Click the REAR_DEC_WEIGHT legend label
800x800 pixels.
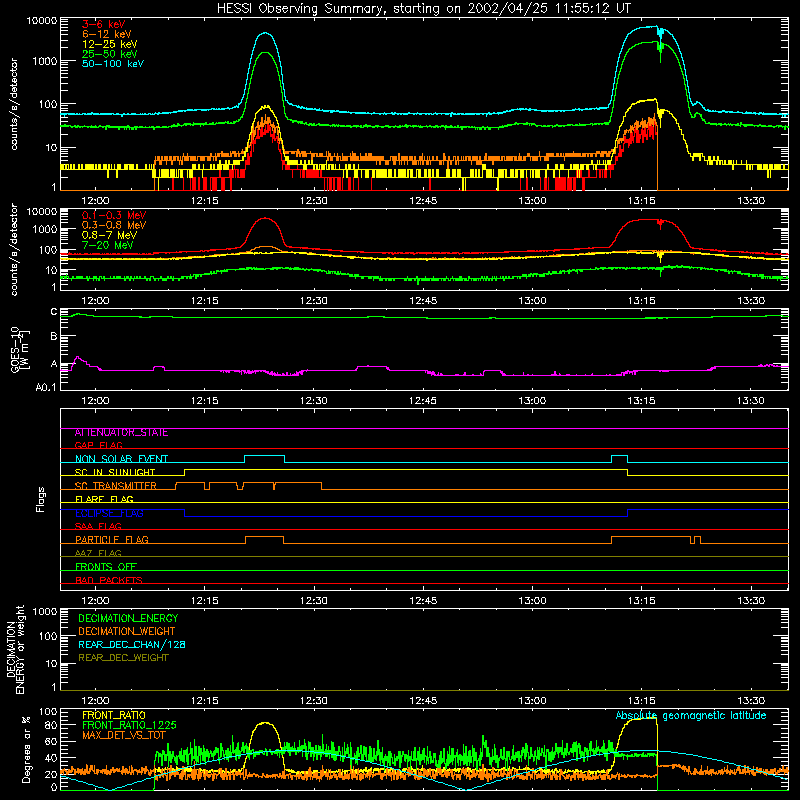point(123,658)
